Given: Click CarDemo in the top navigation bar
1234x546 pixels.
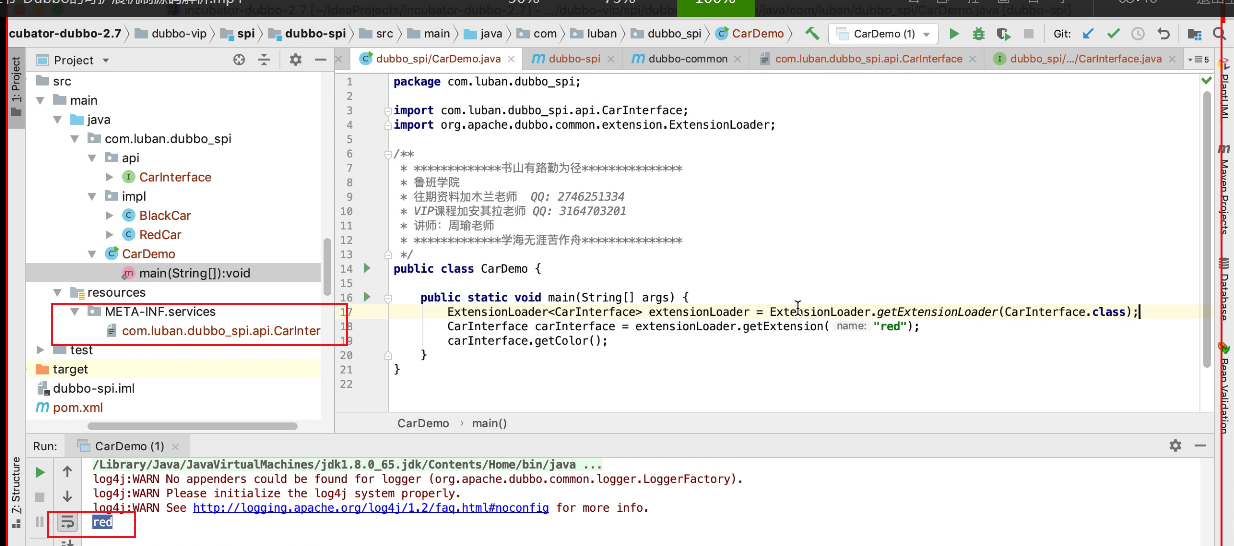Looking at the screenshot, I should 757,33.
